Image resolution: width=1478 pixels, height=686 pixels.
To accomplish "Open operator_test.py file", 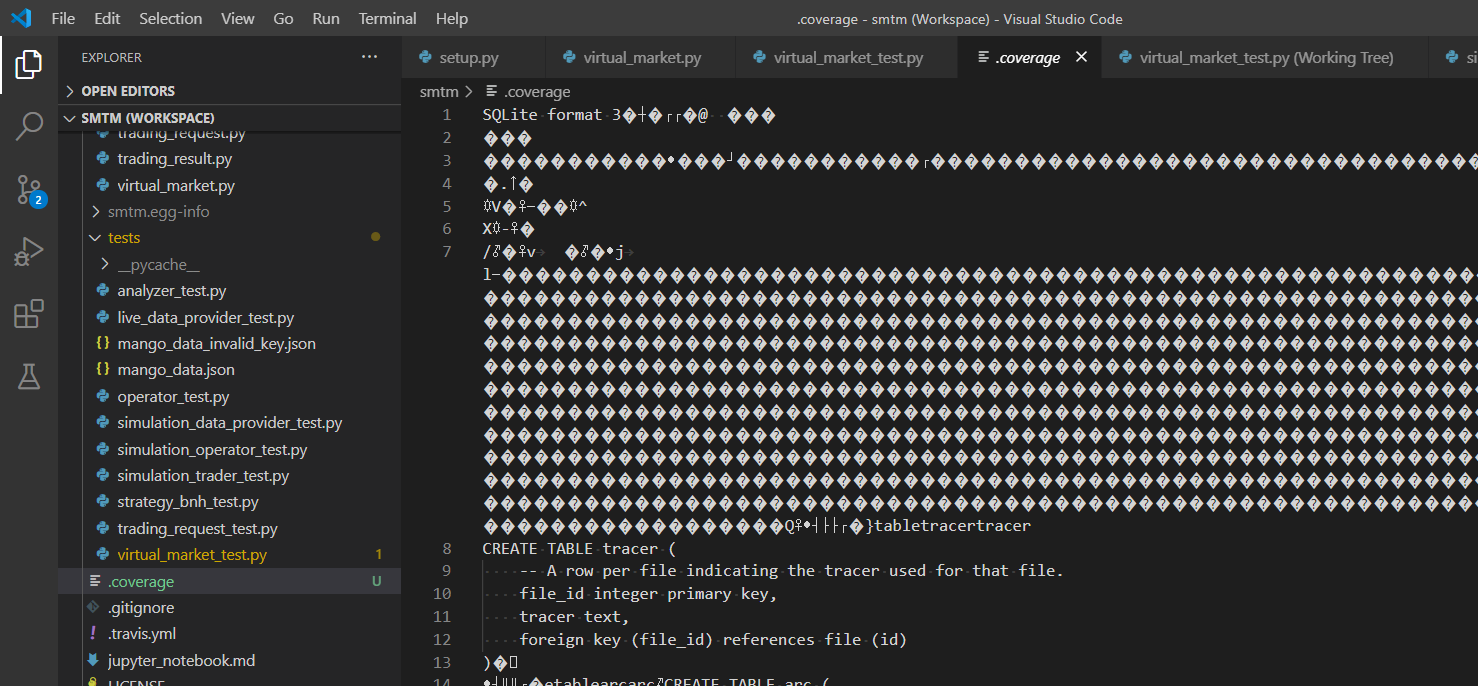I will 230,396.
